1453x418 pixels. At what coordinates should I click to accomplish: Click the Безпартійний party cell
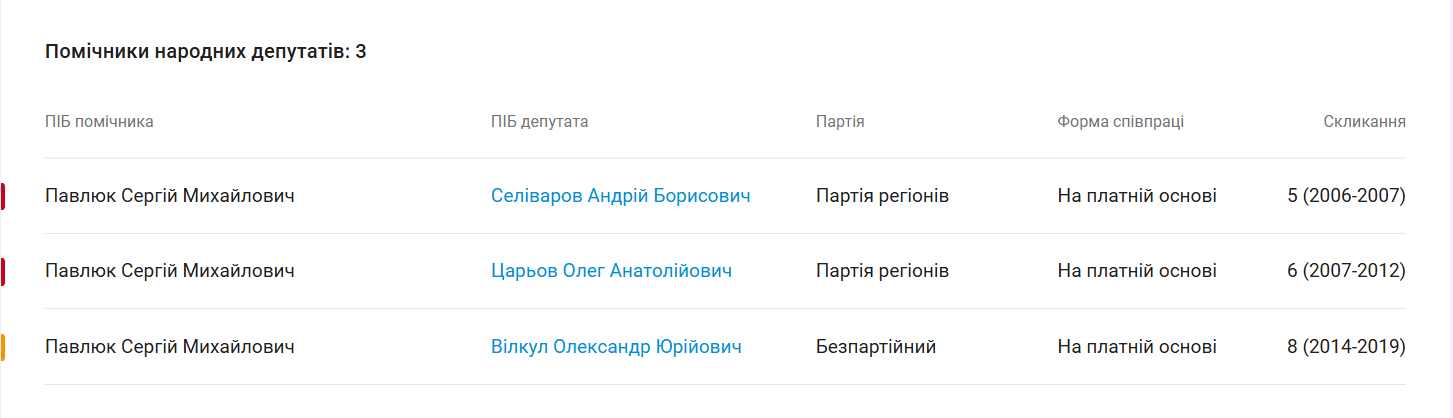click(875, 347)
